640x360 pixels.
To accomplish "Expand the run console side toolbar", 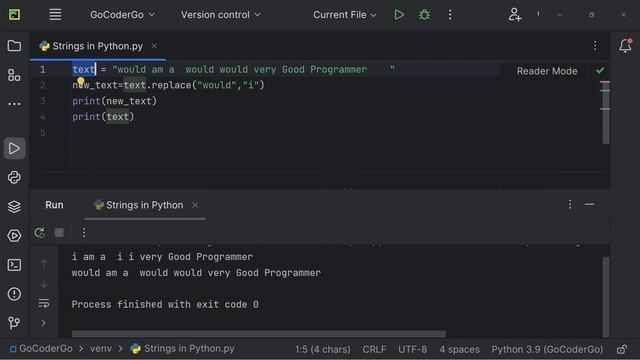I will point(44,323).
